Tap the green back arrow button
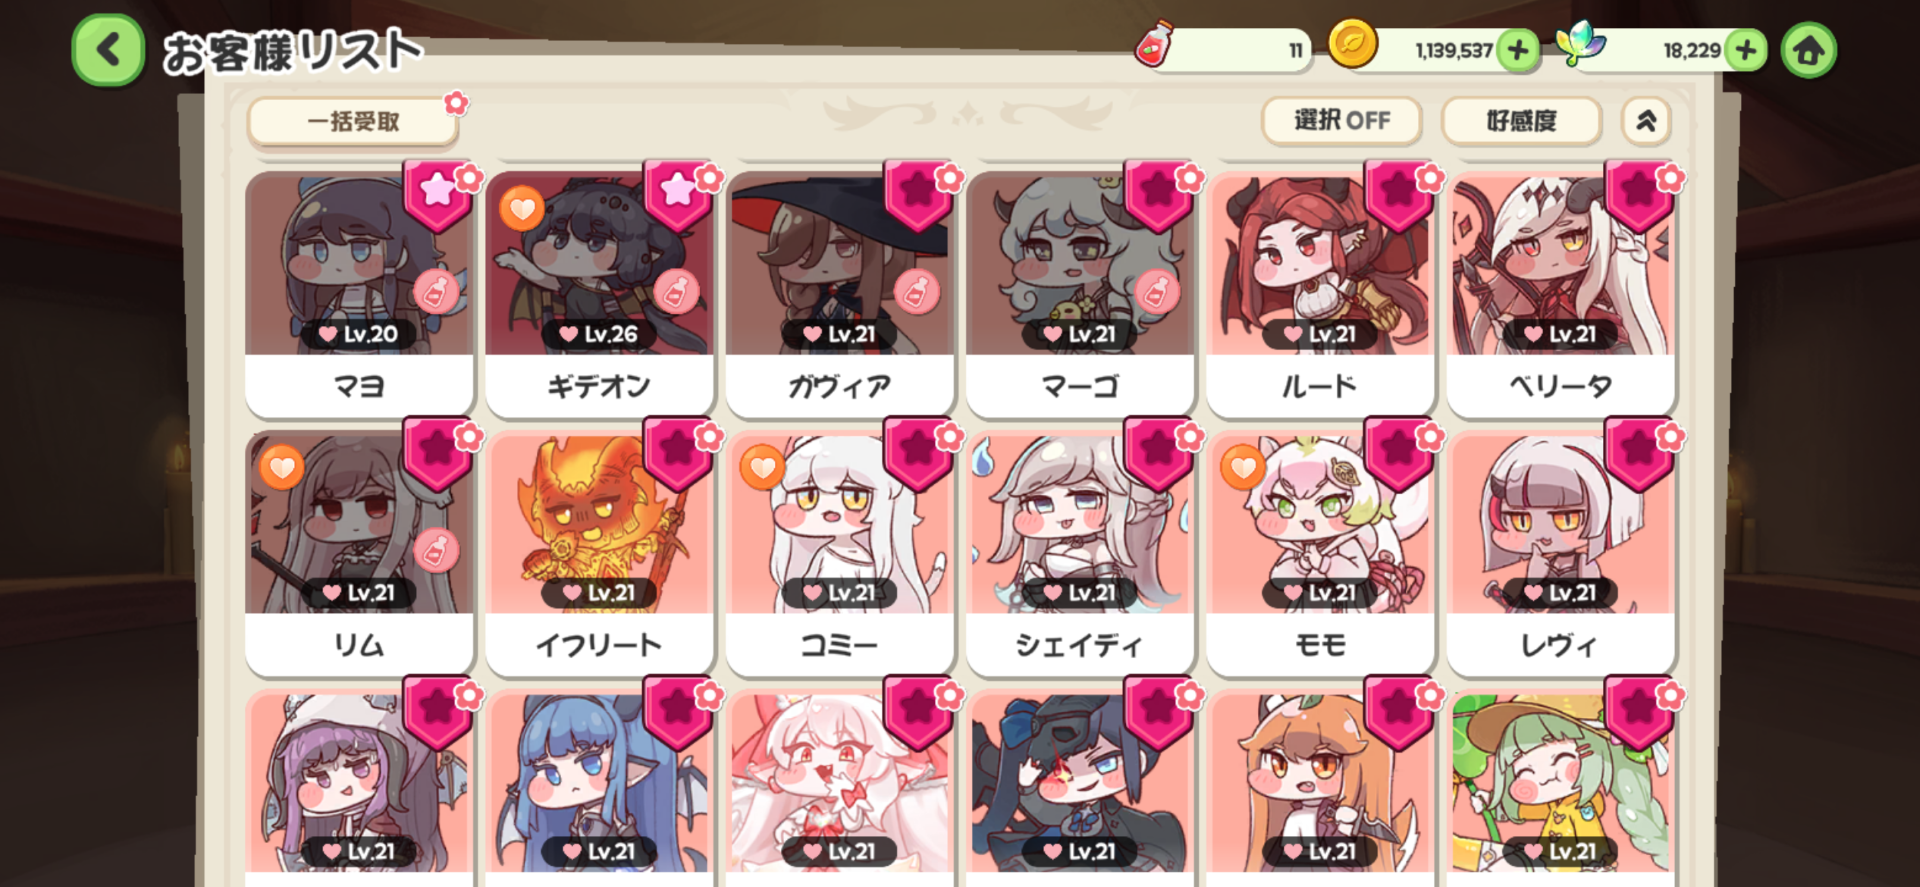 coord(108,49)
